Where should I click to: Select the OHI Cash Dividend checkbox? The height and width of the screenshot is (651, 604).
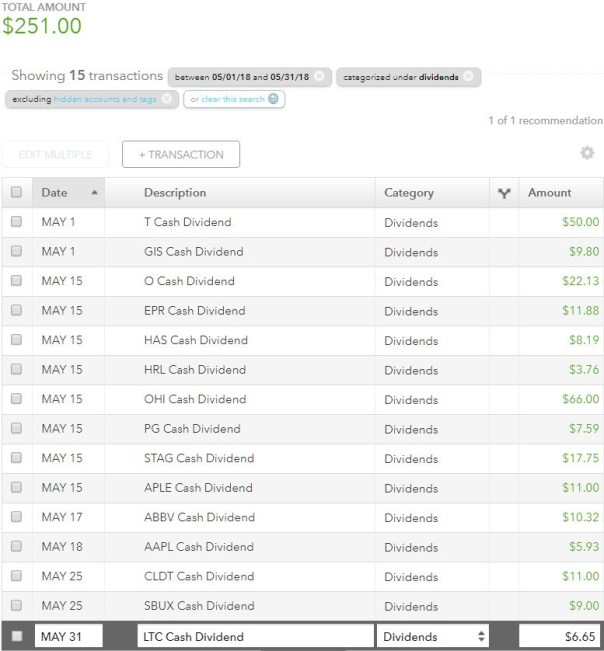[x=16, y=400]
